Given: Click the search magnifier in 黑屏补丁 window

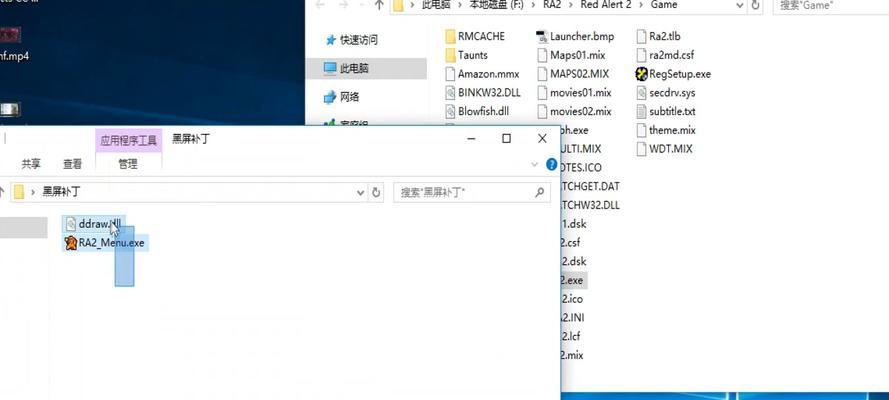Looking at the screenshot, I should [539, 193].
